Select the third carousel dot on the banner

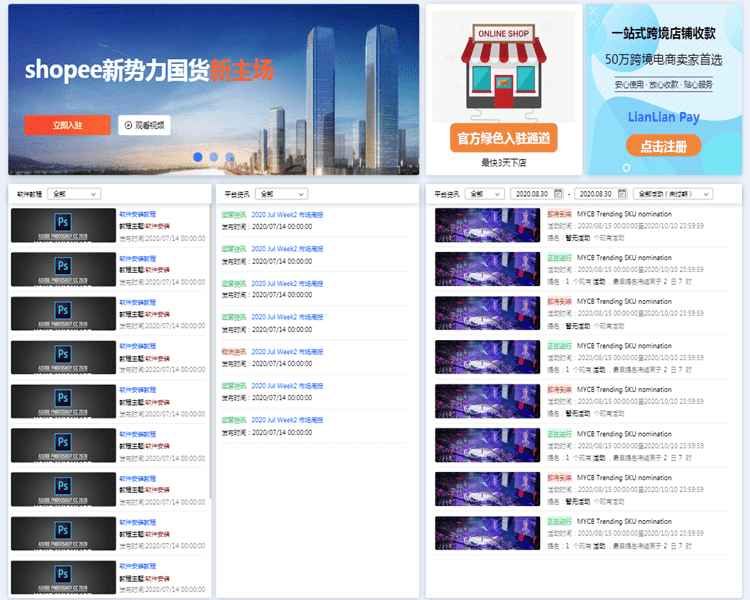[x=230, y=156]
